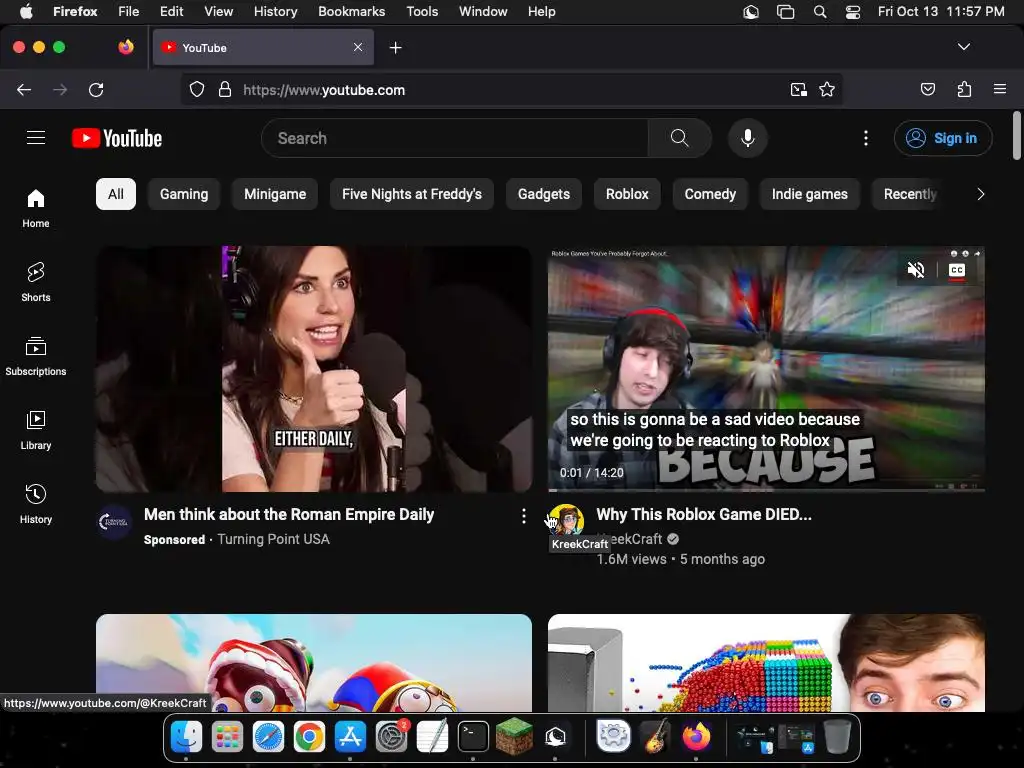Click the site security padlock icon

coord(225,89)
